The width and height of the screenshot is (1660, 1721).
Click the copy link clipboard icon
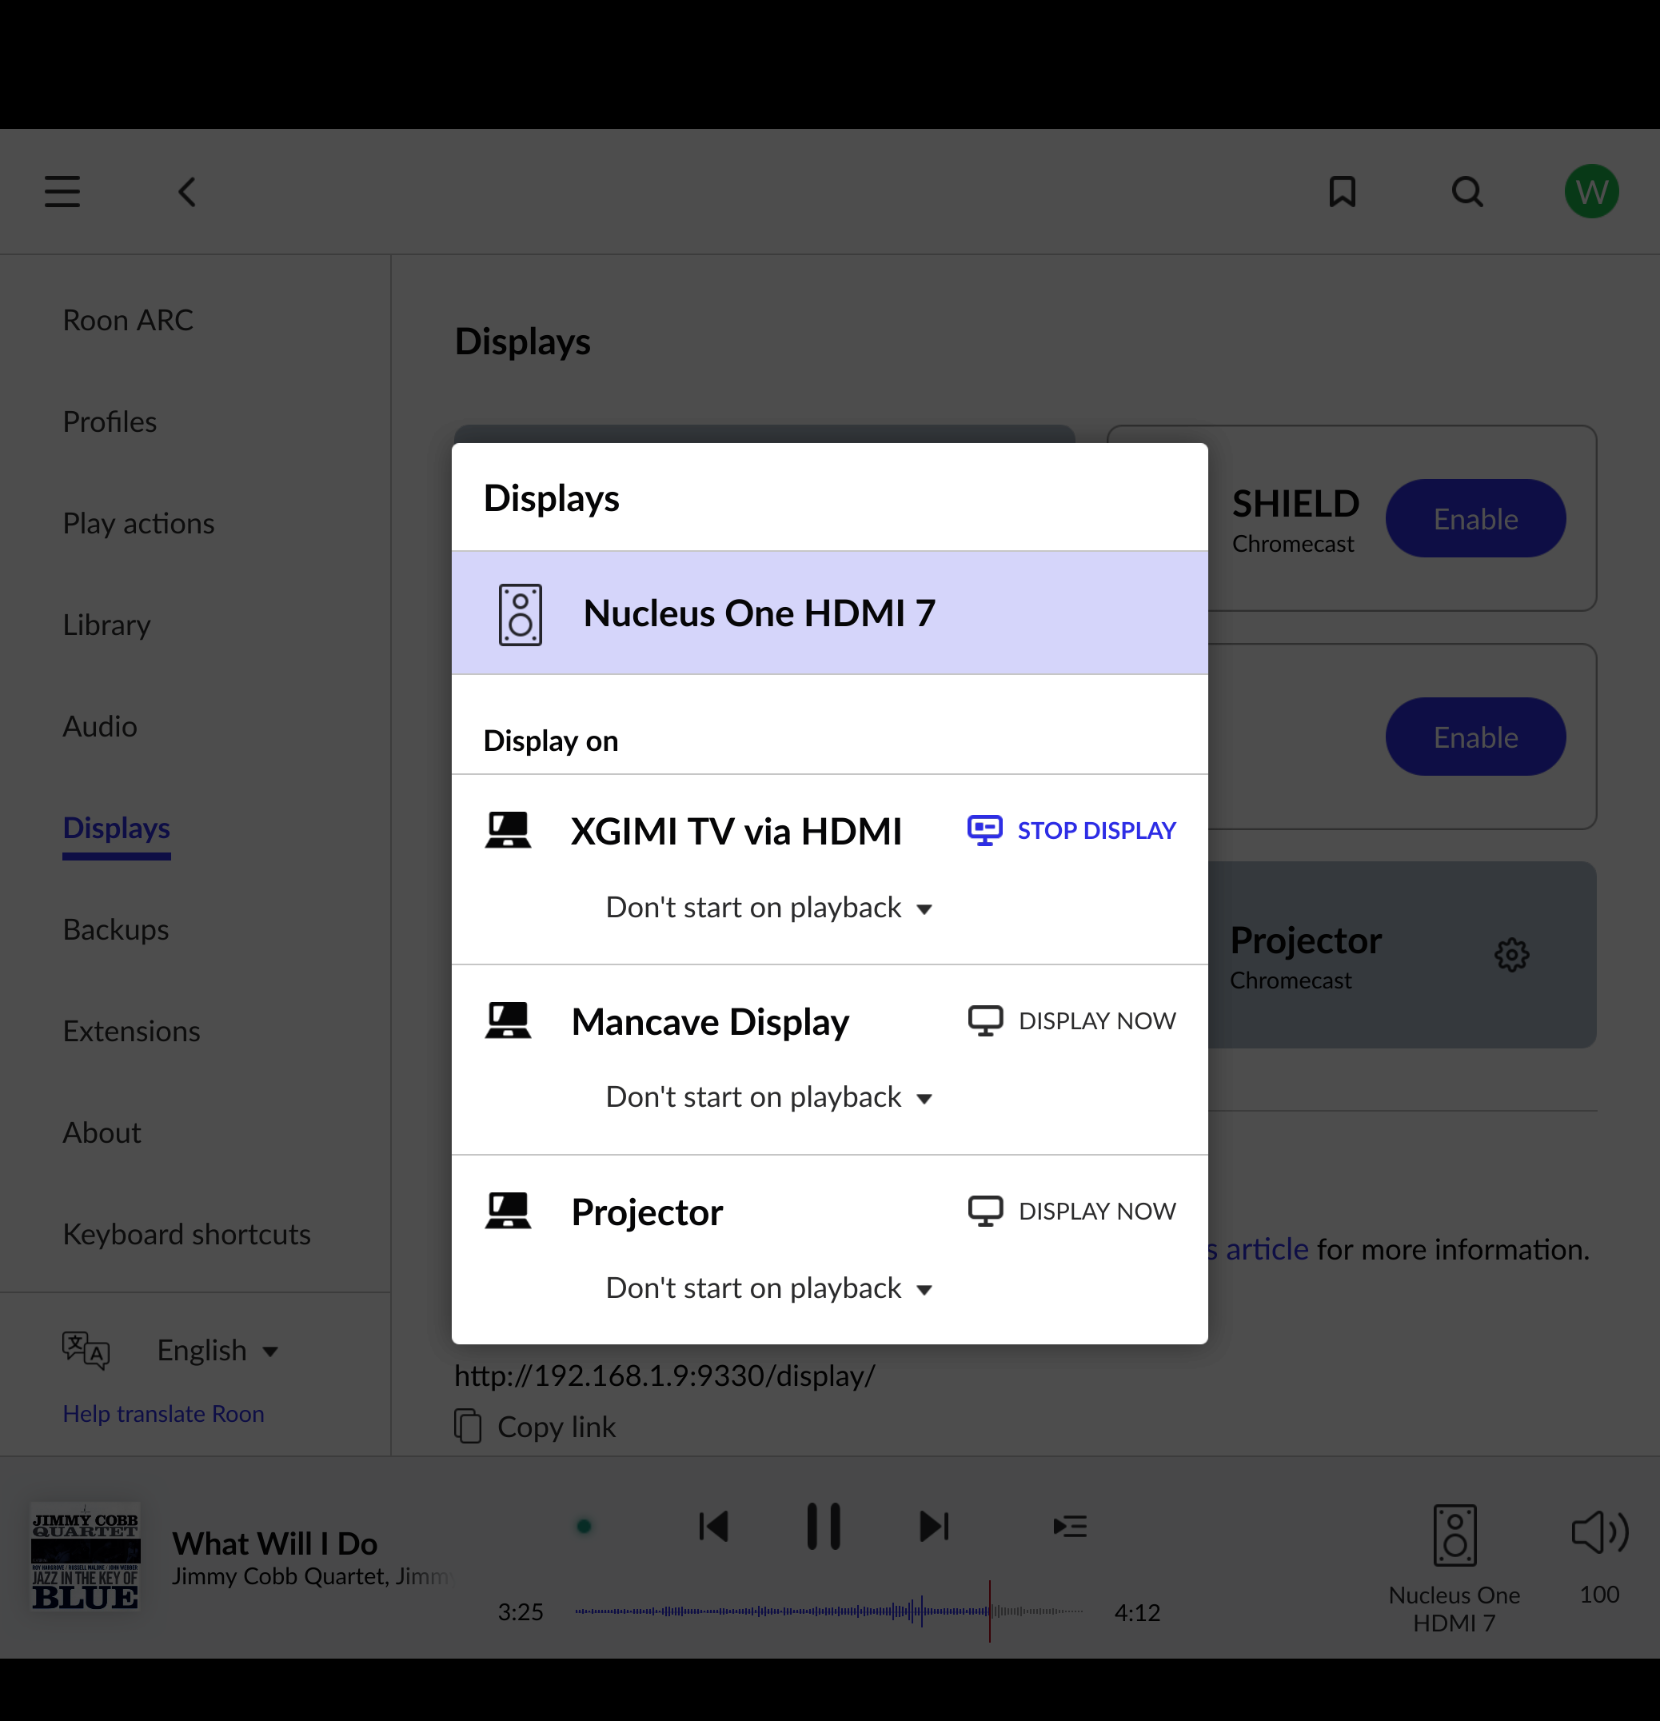point(468,1426)
